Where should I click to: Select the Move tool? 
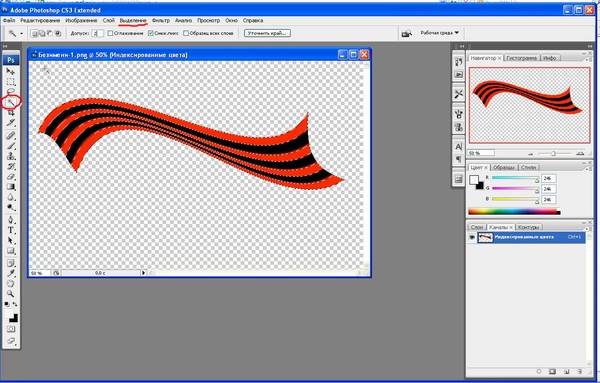[11, 72]
